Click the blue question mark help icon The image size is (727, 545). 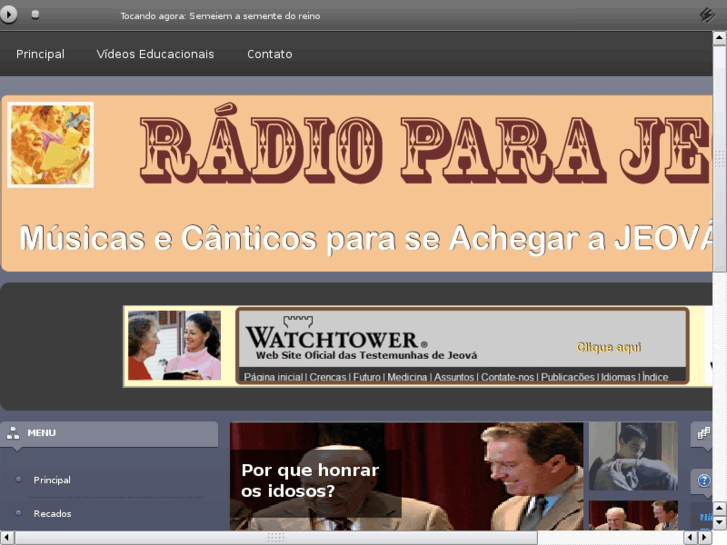tap(704, 481)
